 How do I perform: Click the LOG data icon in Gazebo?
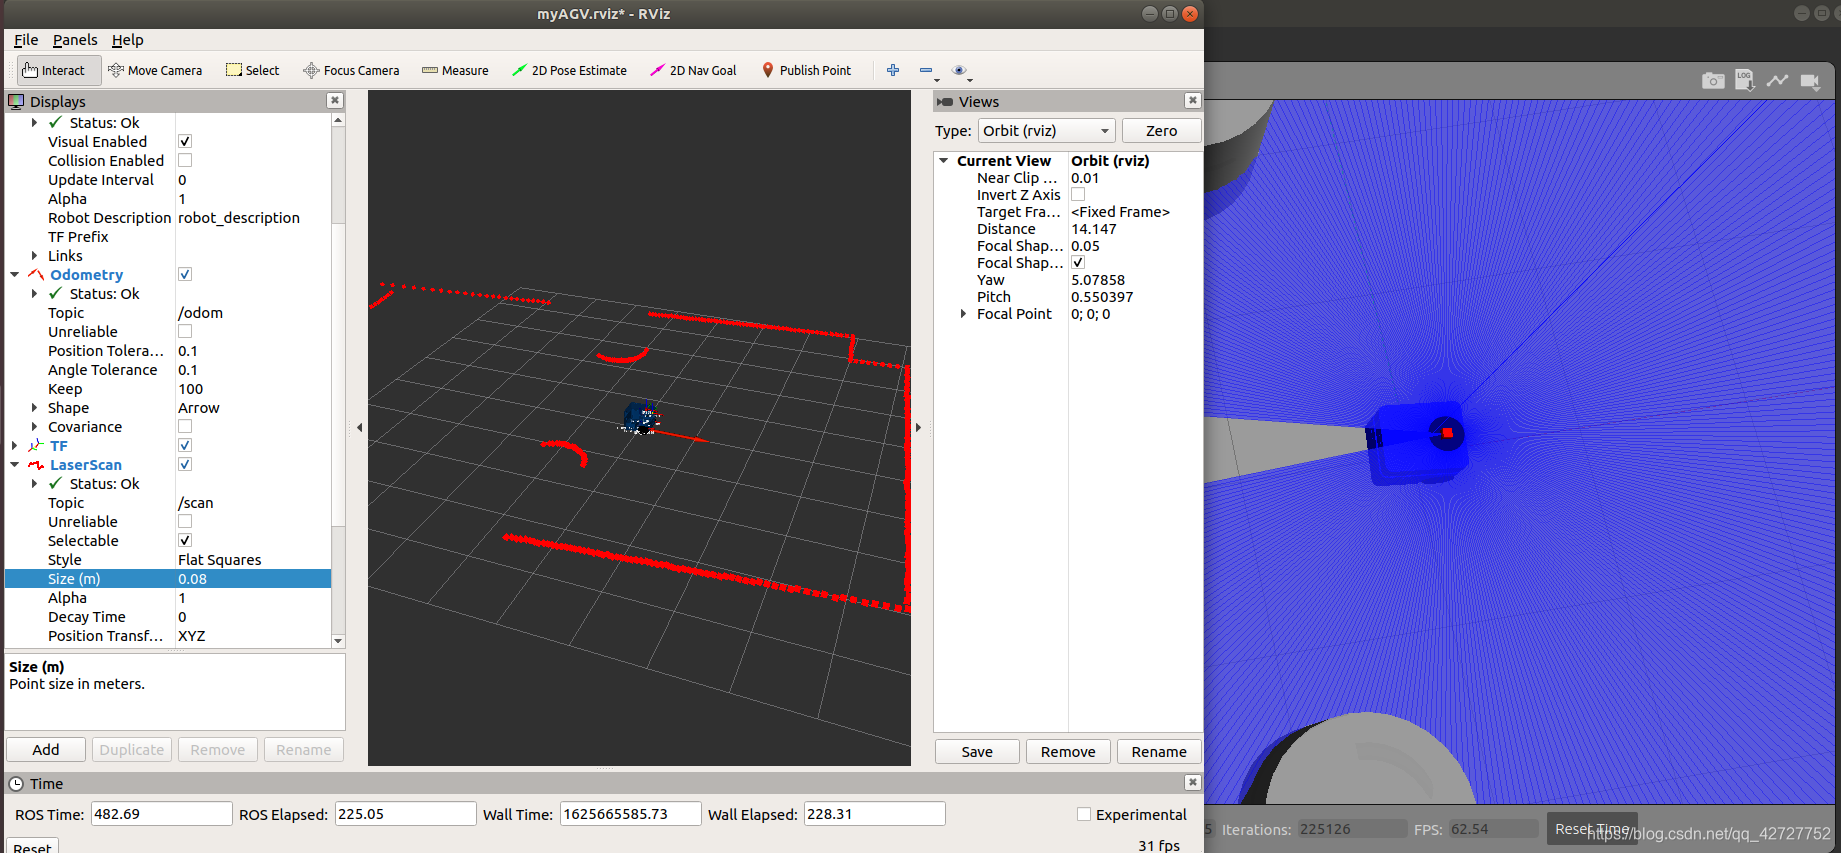click(x=1745, y=80)
